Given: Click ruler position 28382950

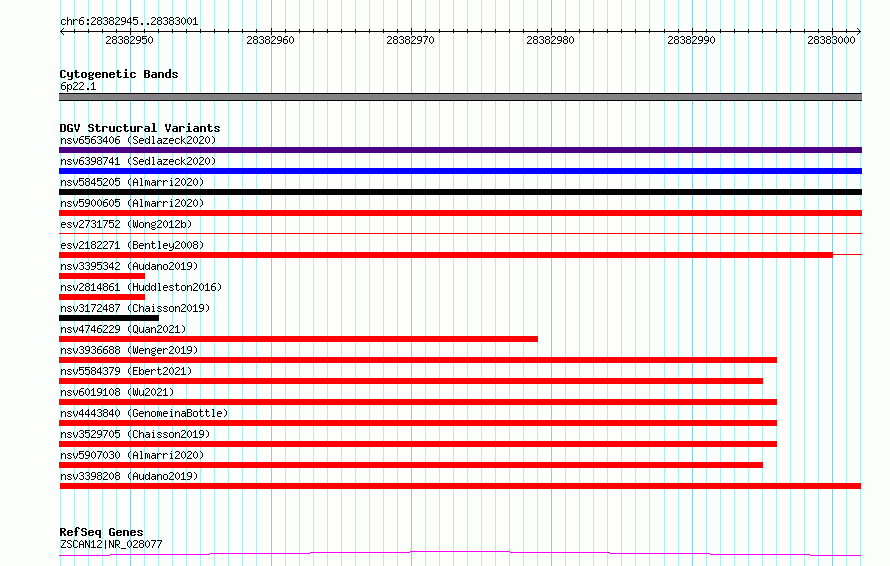Looking at the screenshot, I should coord(129,40).
